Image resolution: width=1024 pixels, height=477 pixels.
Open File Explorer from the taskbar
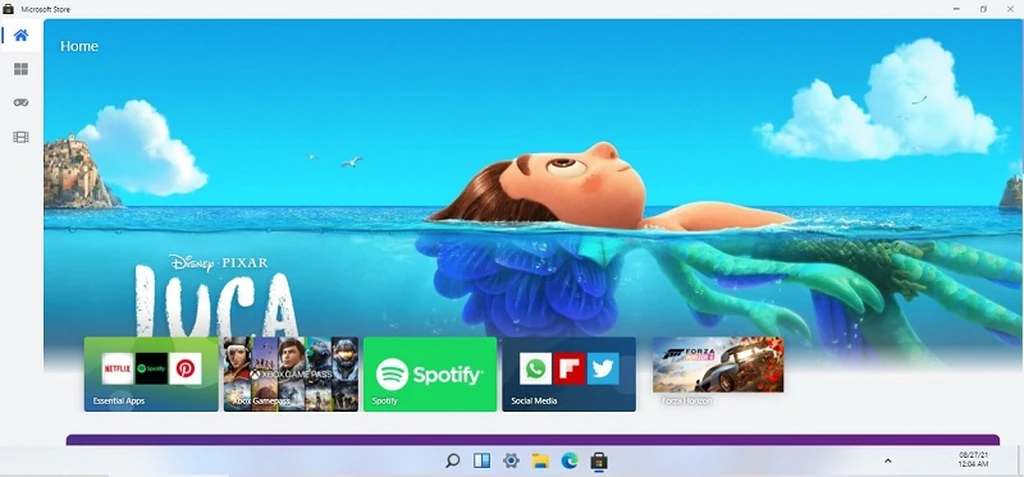click(x=540, y=461)
